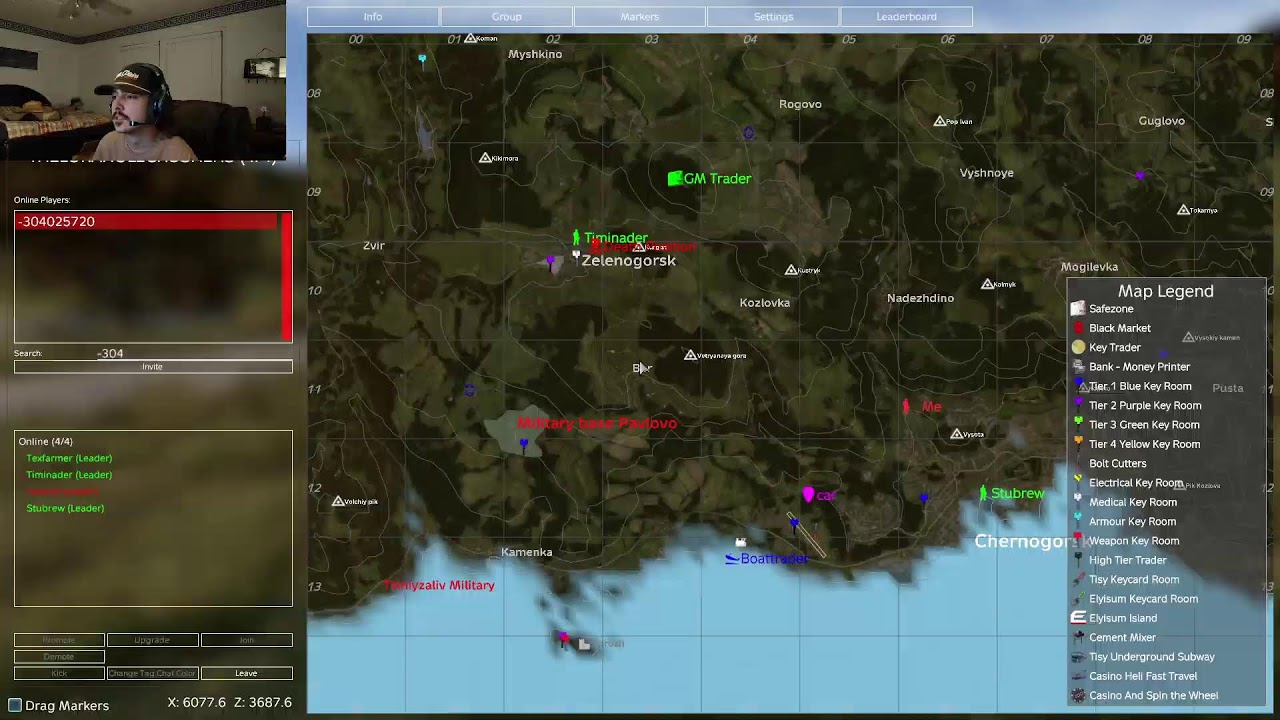The width and height of the screenshot is (1280, 720).
Task: Click the Promote button
Action: 59,640
